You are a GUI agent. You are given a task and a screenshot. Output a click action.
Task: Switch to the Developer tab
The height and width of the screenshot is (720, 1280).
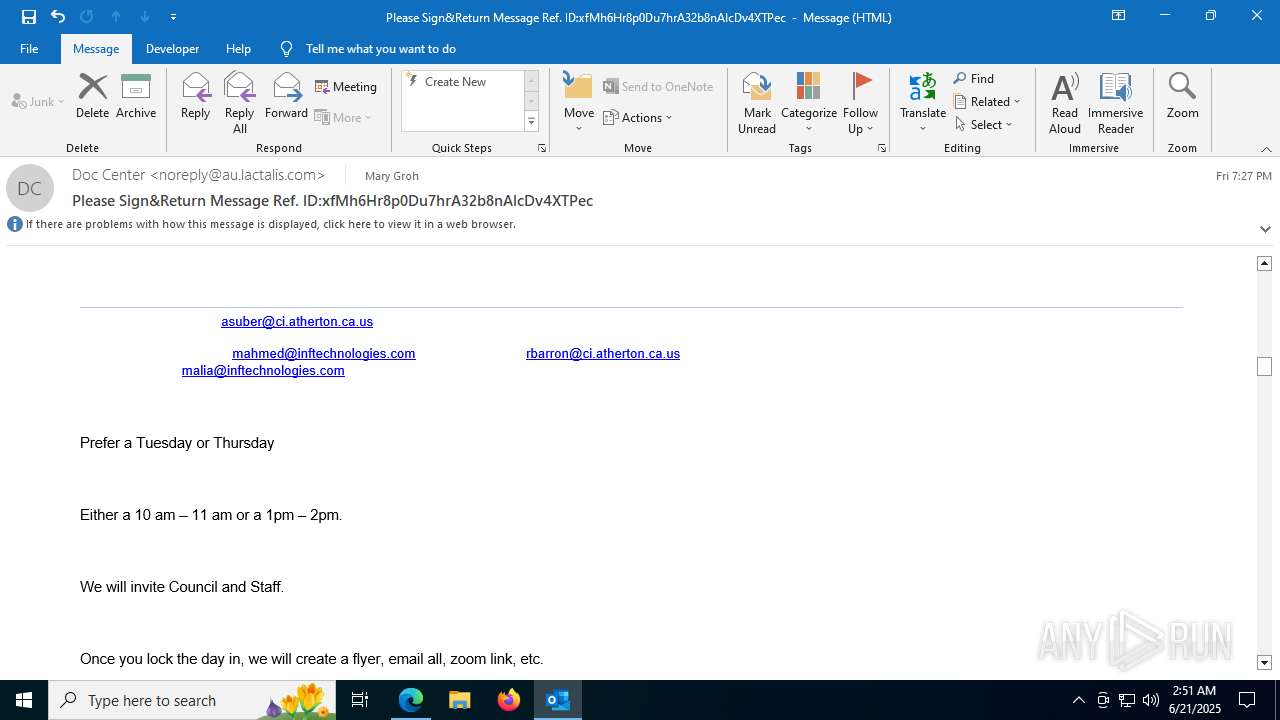click(x=172, y=48)
